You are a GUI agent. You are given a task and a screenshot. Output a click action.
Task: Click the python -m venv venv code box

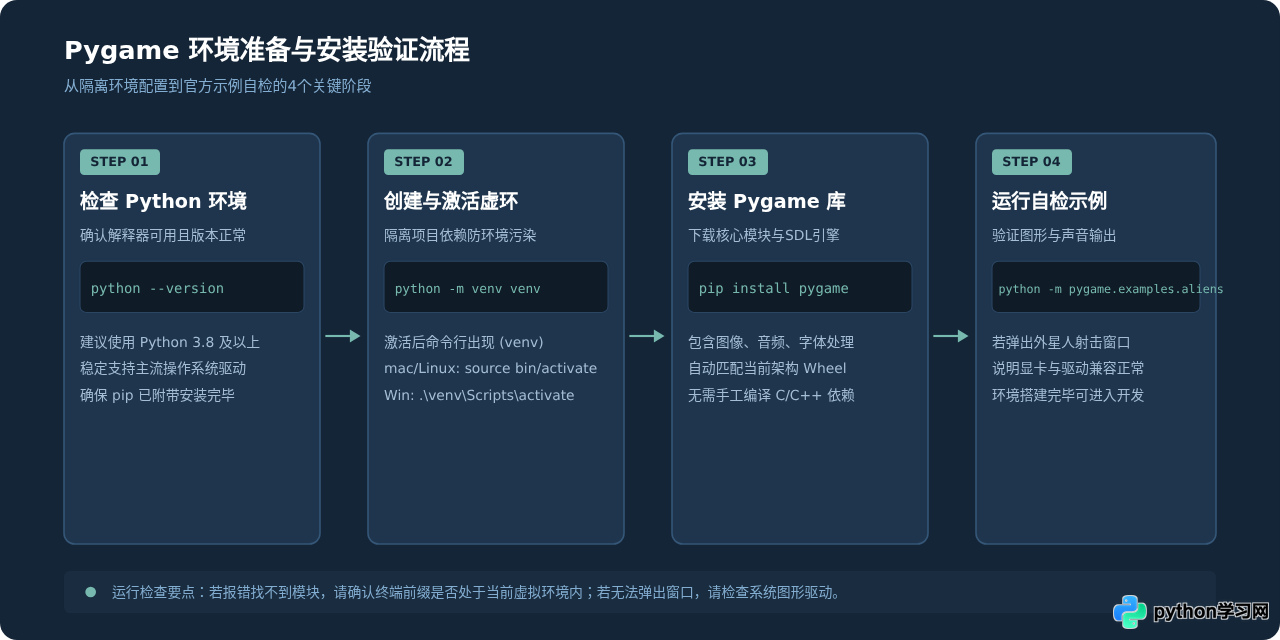click(496, 287)
